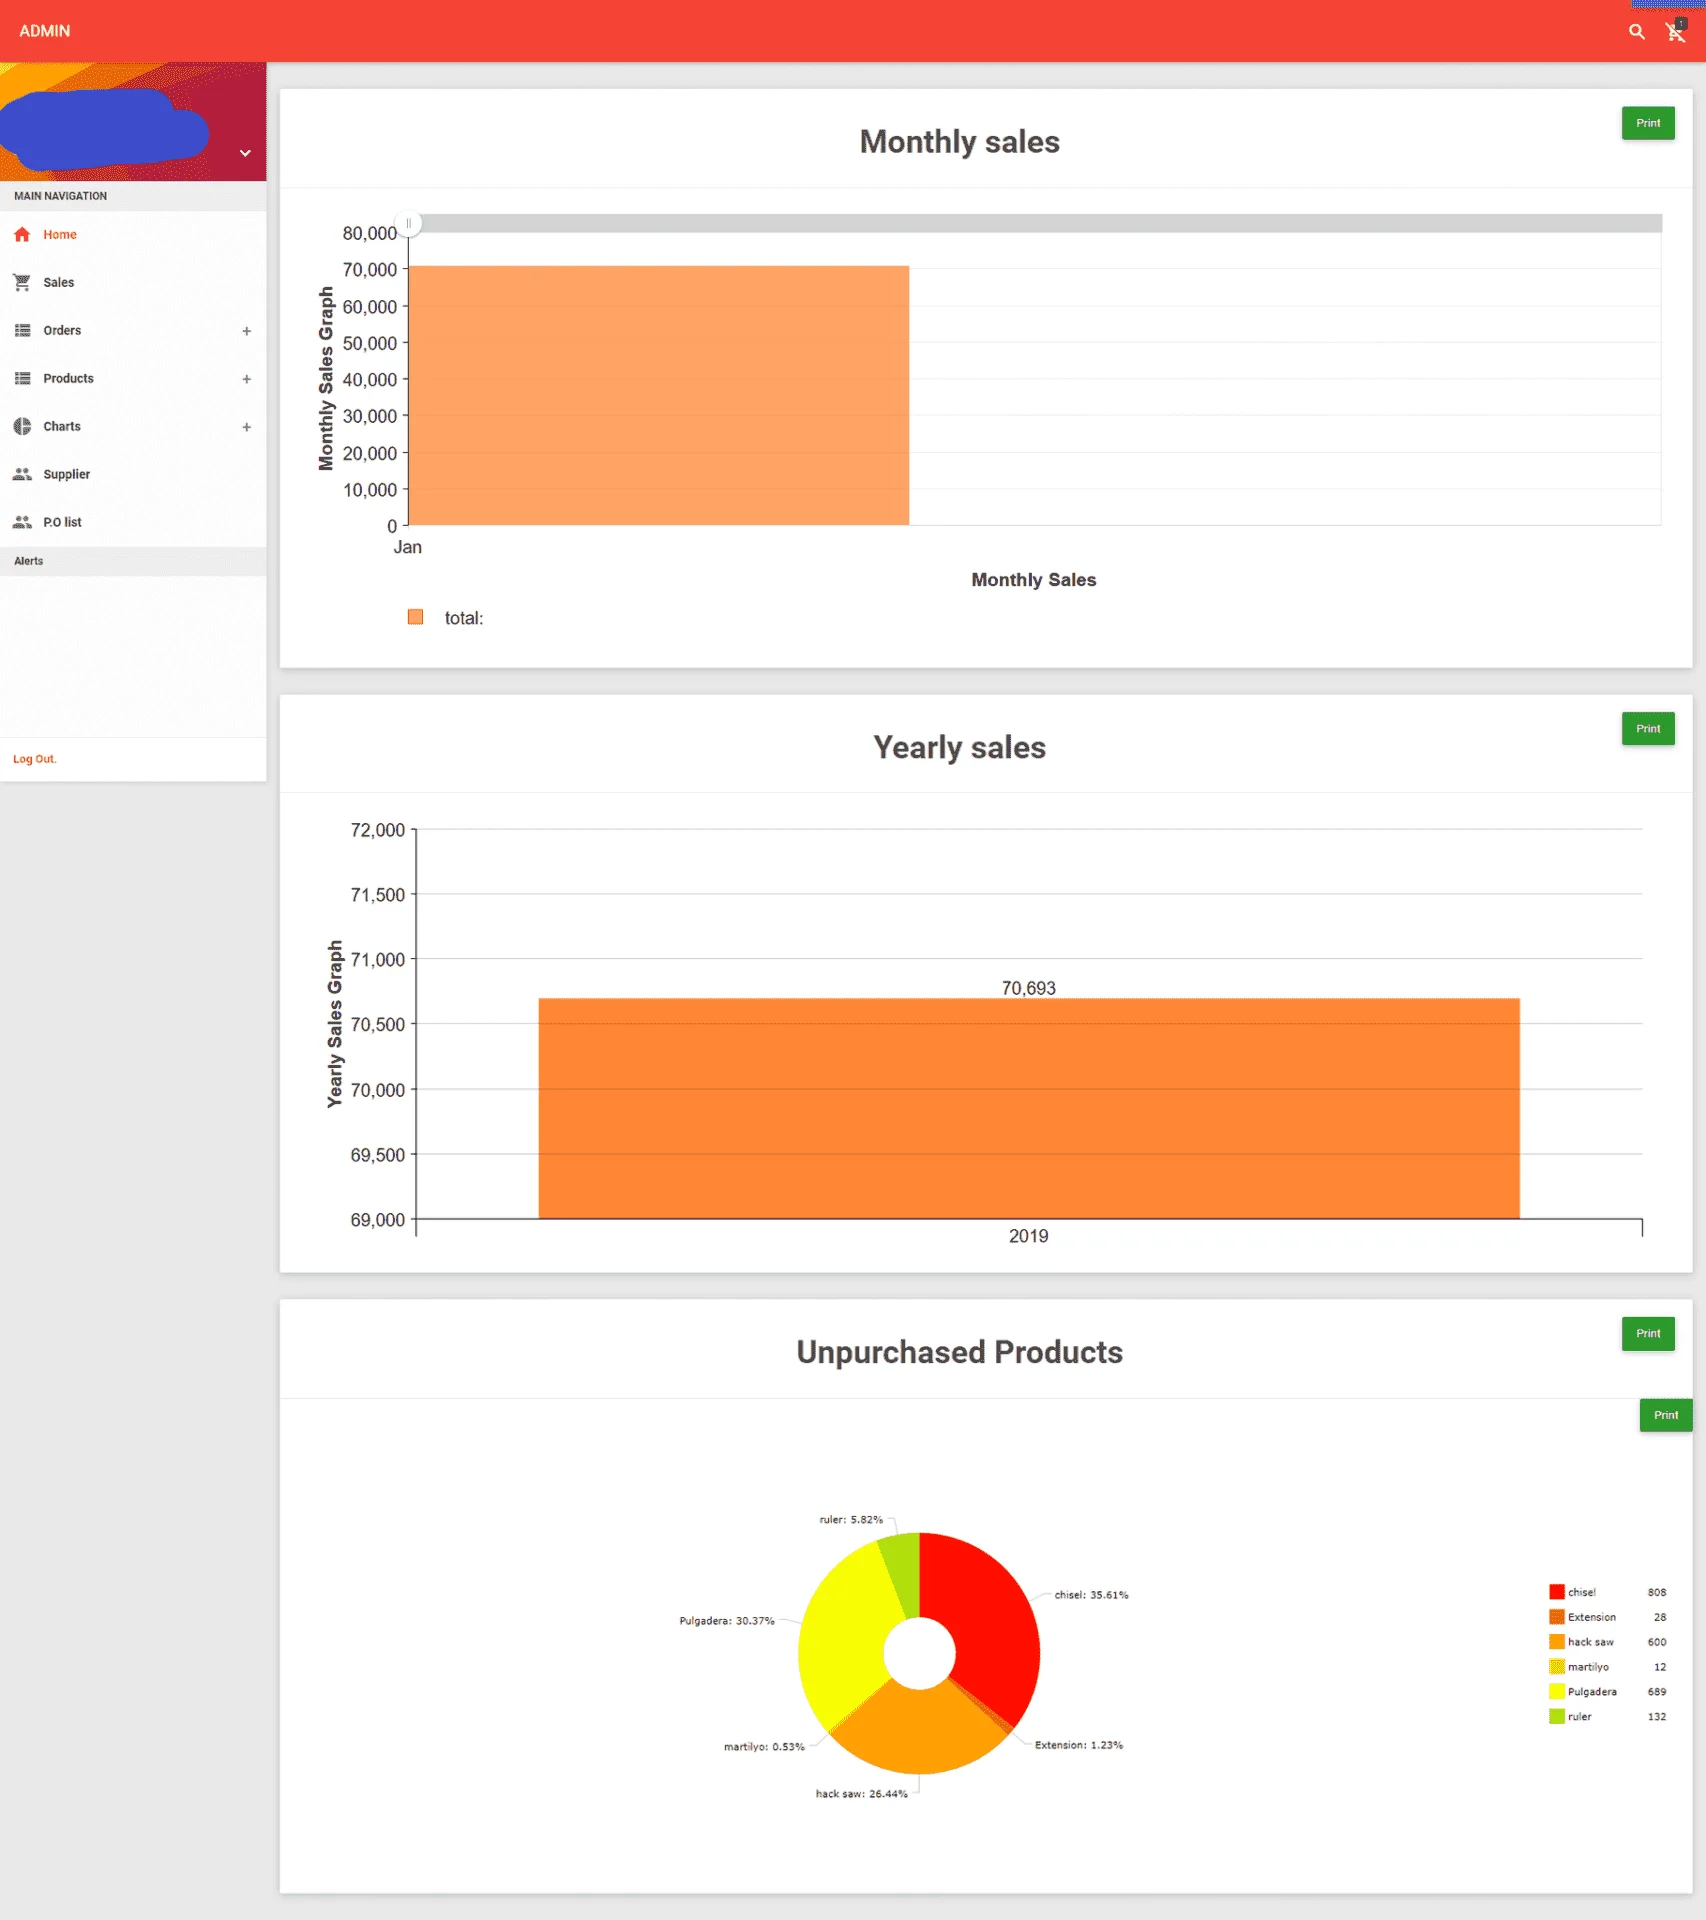Expand the Products submenu plus
This screenshot has height=1920, width=1706.
[246, 379]
